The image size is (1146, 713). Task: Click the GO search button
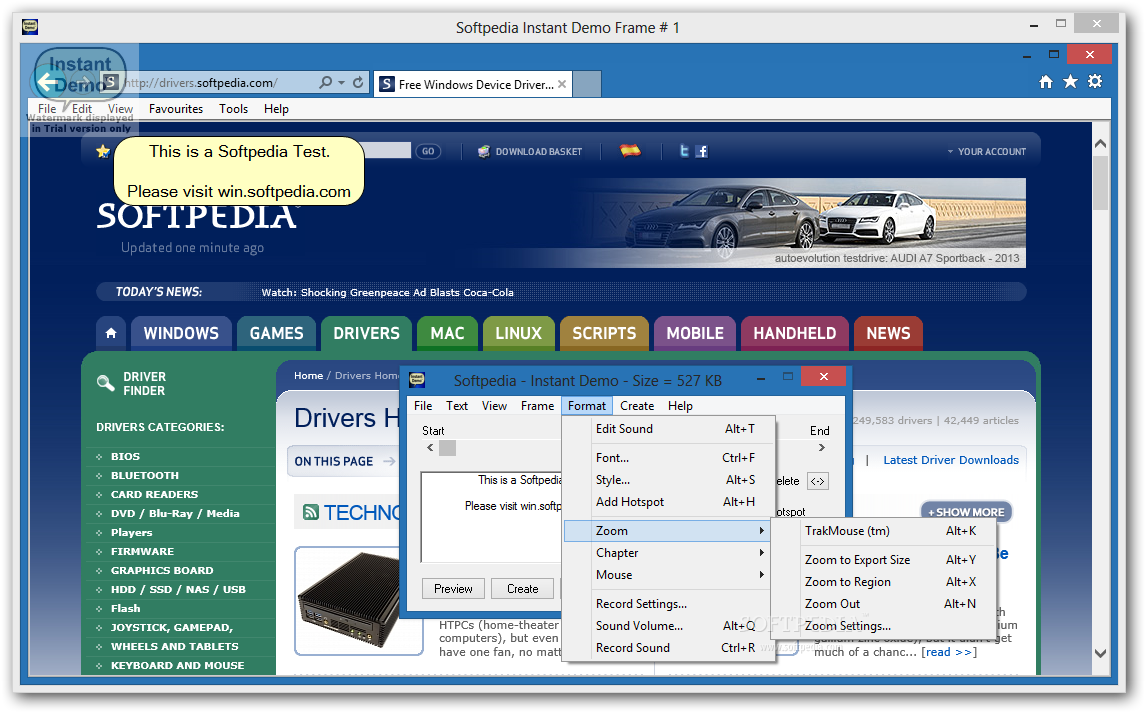[x=428, y=151]
